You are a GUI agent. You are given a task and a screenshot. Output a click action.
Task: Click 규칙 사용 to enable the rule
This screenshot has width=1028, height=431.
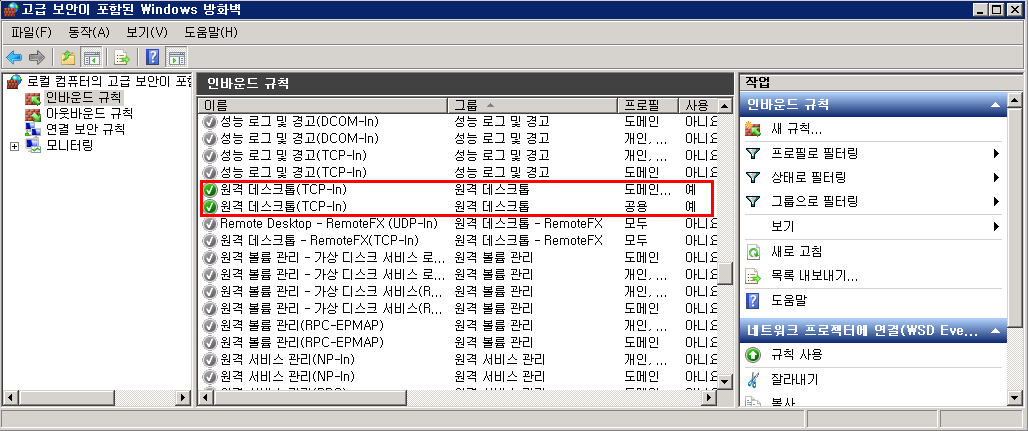[797, 355]
